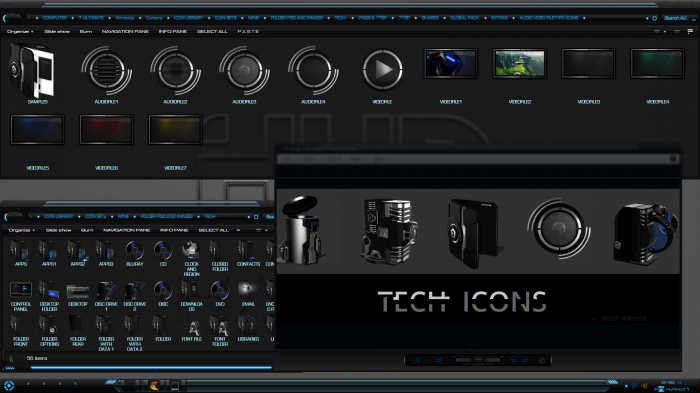Select the VIDEOFILE2 landscape thumbnail
The height and width of the screenshot is (393, 700).
coord(520,63)
